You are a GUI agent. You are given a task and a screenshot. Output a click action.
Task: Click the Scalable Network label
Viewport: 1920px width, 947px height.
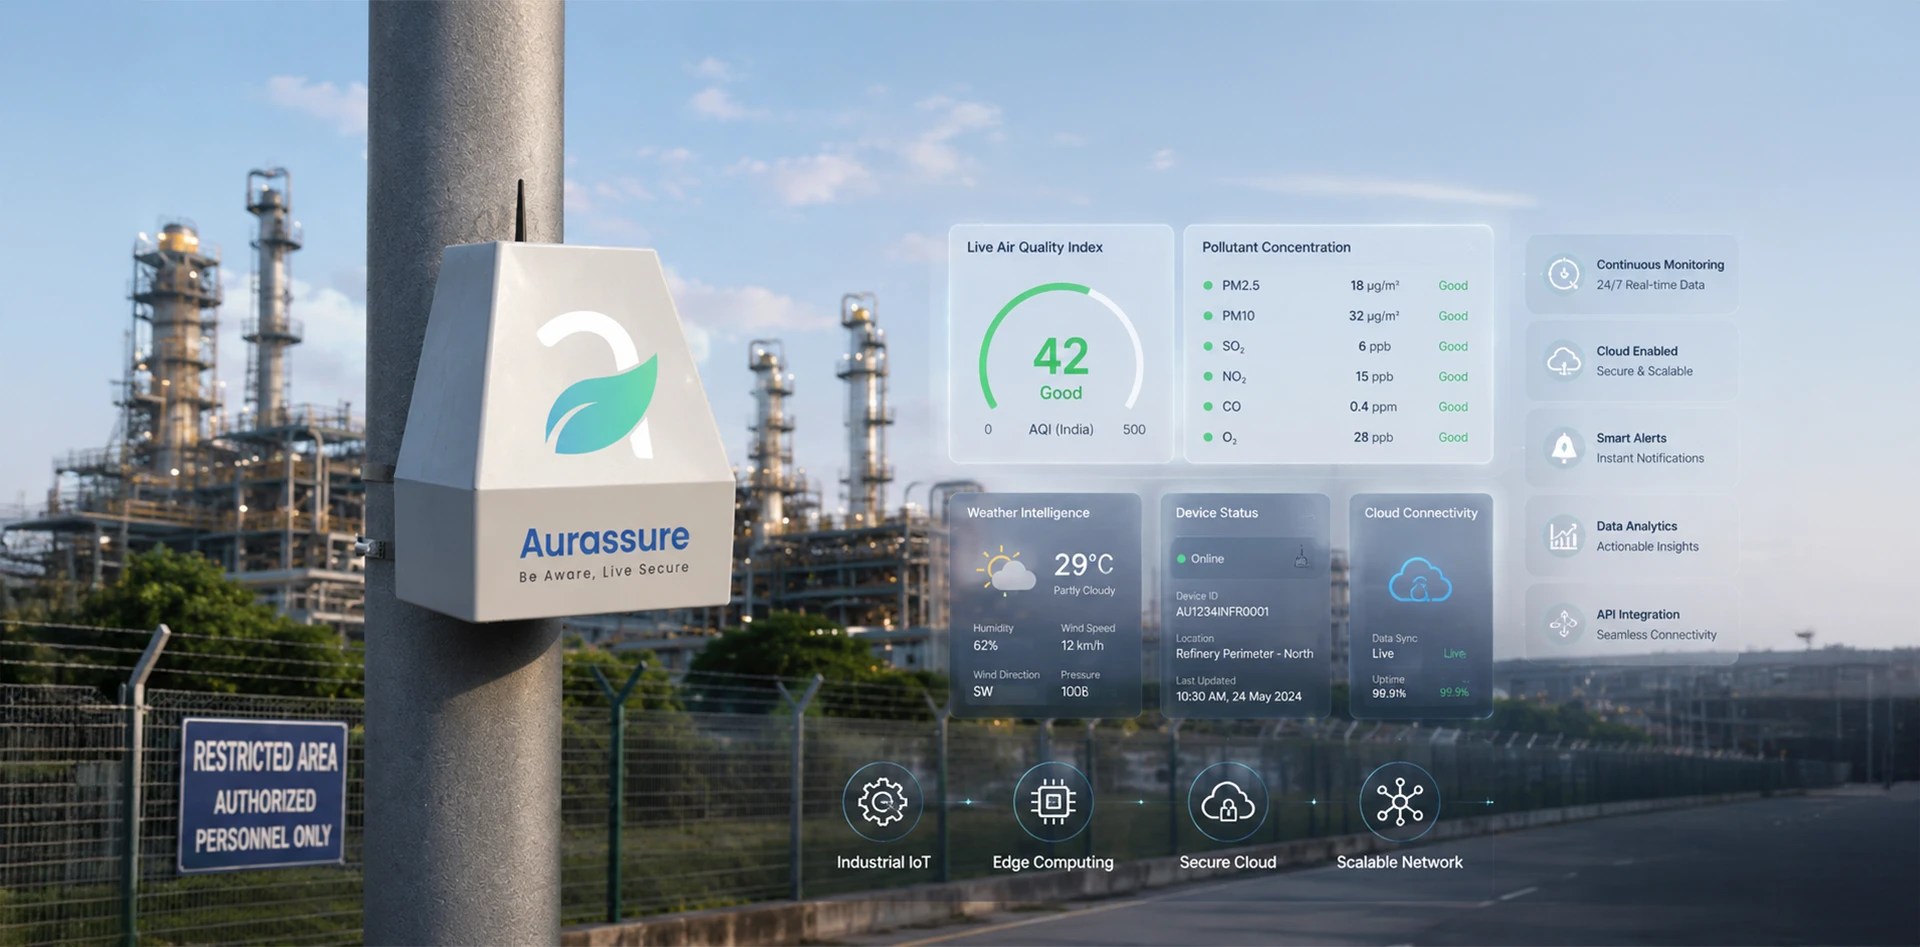coord(1399,862)
